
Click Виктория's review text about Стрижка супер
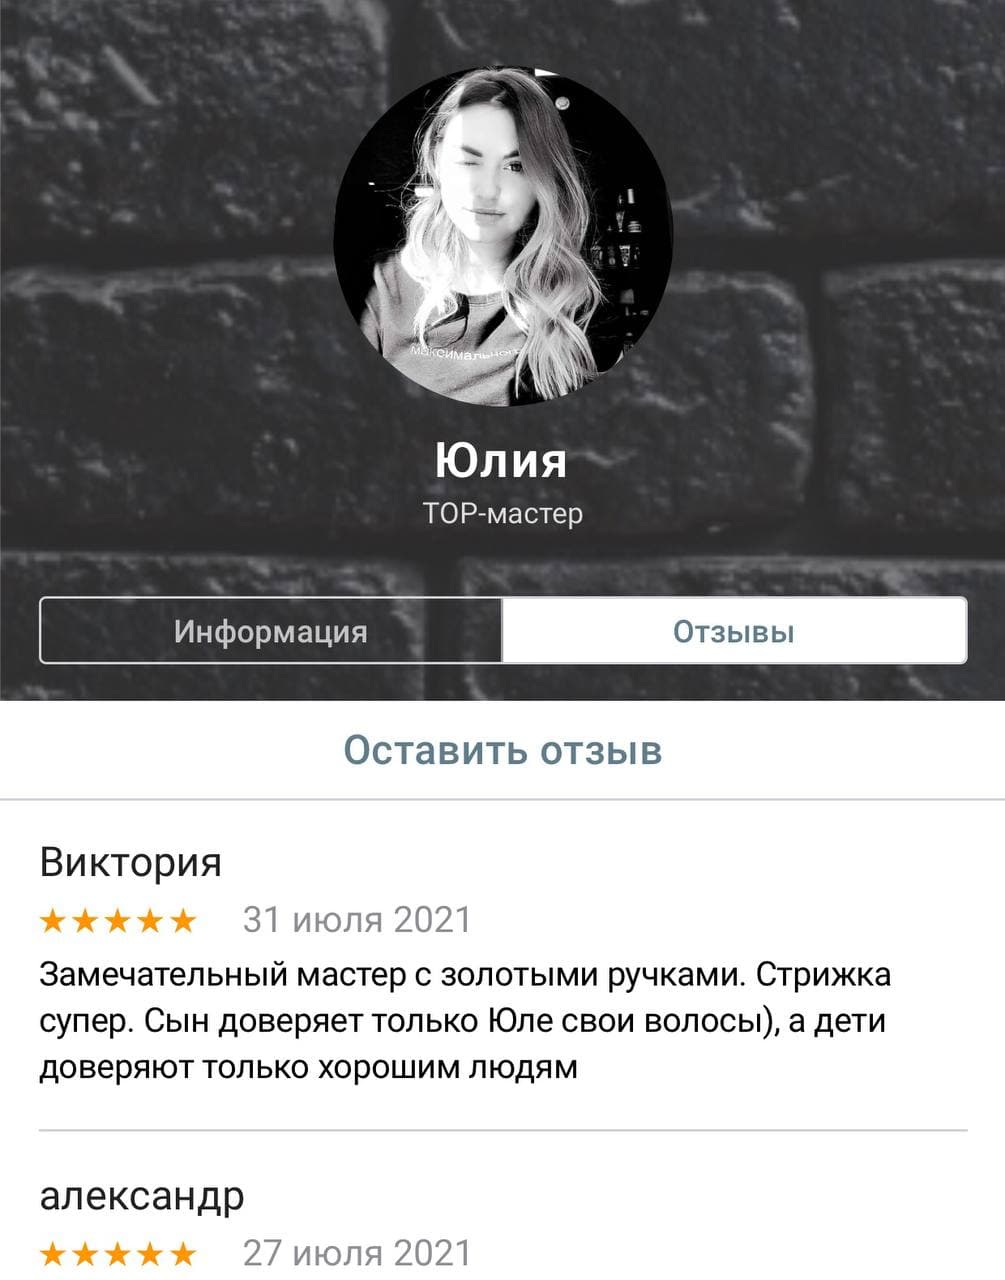pyautogui.click(x=465, y=1021)
